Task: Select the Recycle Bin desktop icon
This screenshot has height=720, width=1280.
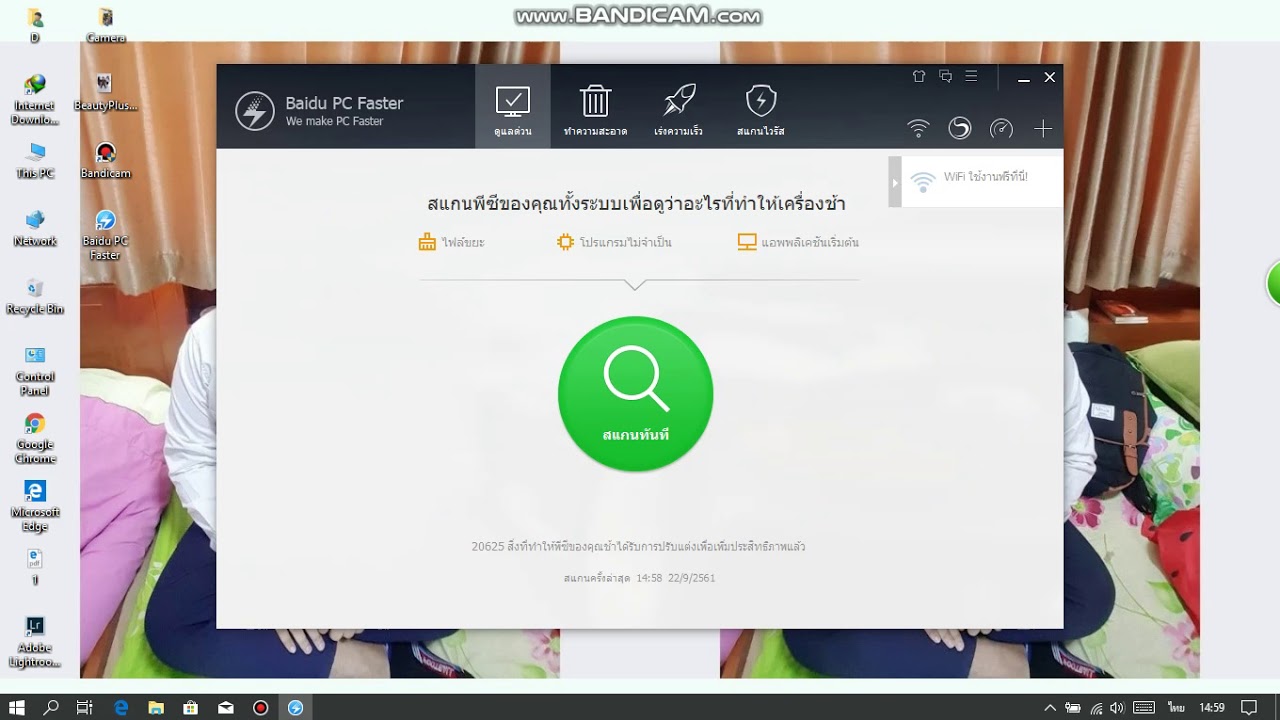Action: [35, 296]
